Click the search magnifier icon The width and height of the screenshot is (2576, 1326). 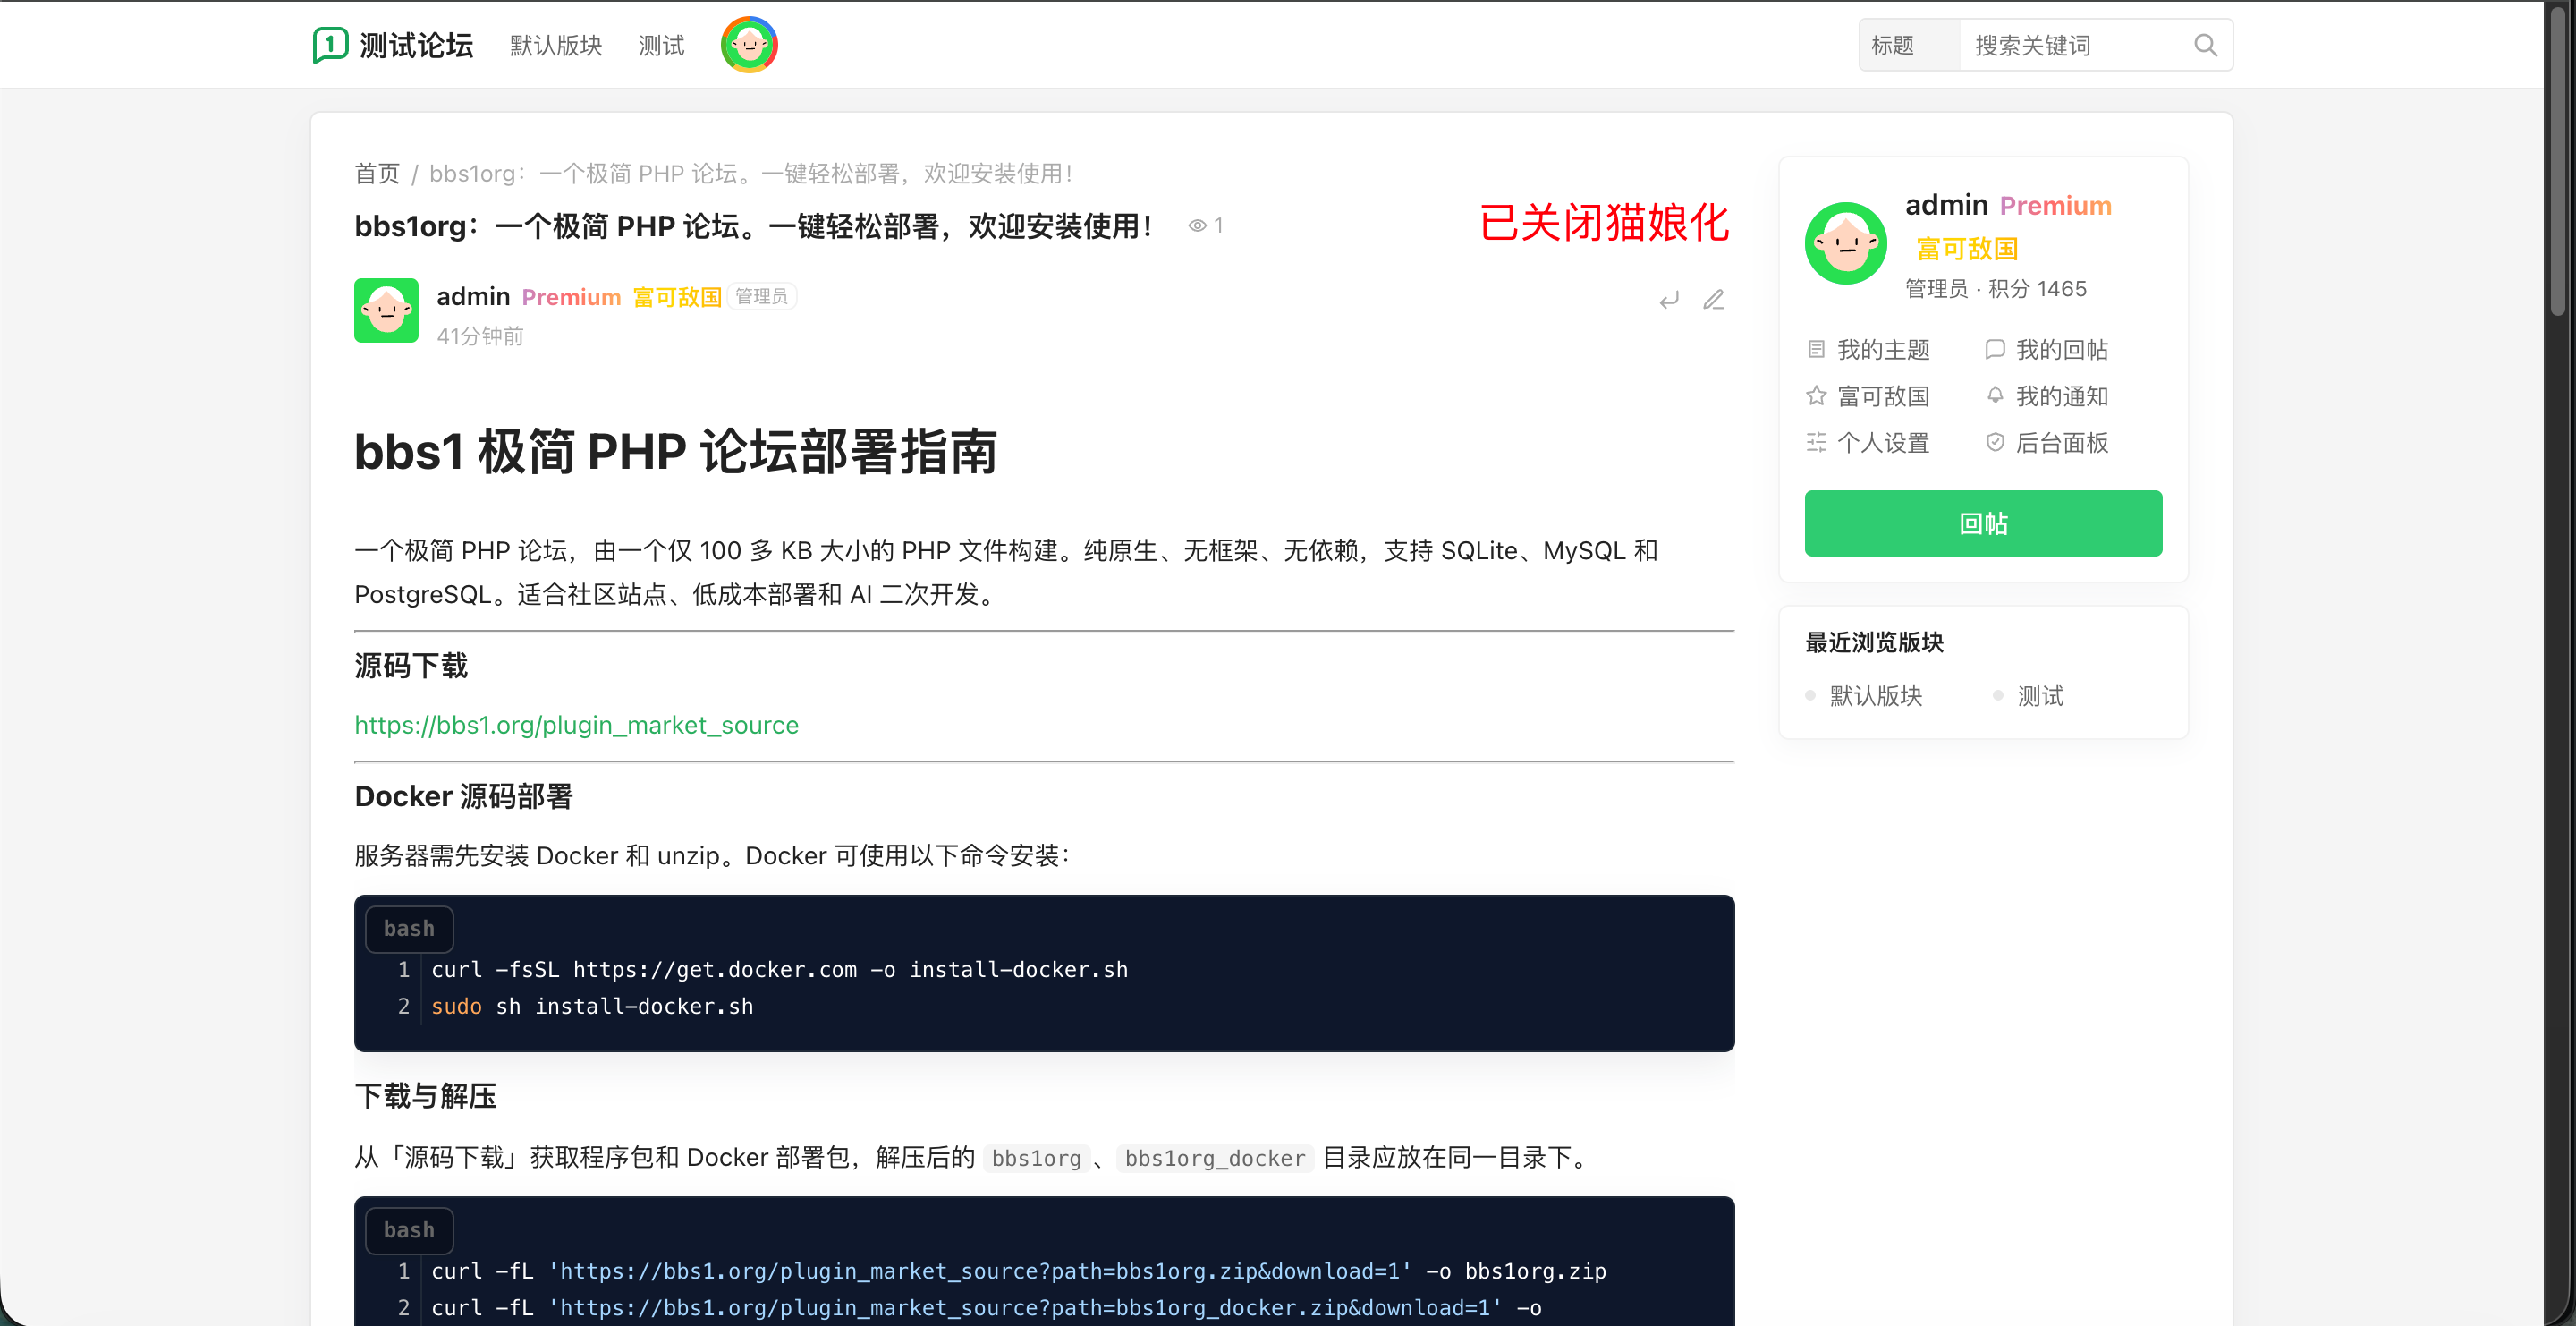[2205, 45]
